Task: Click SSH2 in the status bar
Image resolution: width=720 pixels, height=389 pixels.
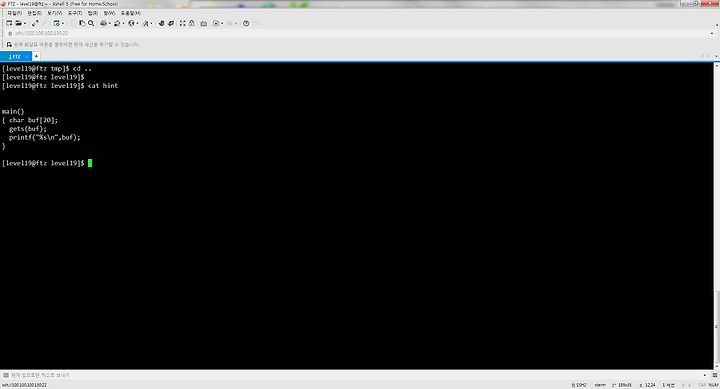Action: (x=579, y=385)
